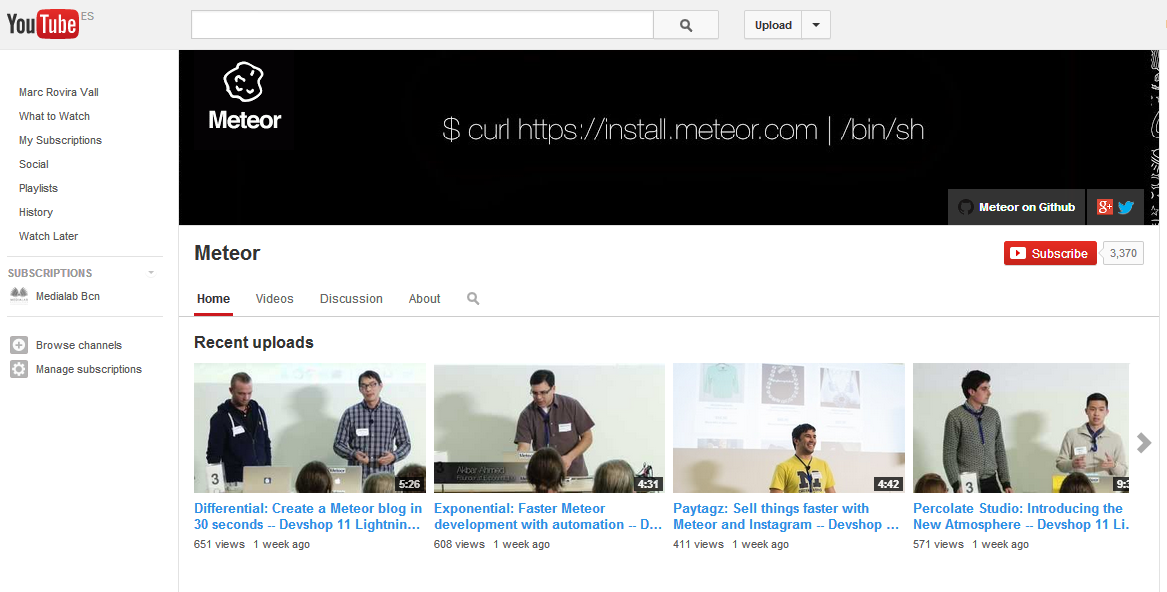Open History in sidebar
1167x592 pixels.
[x=36, y=212]
